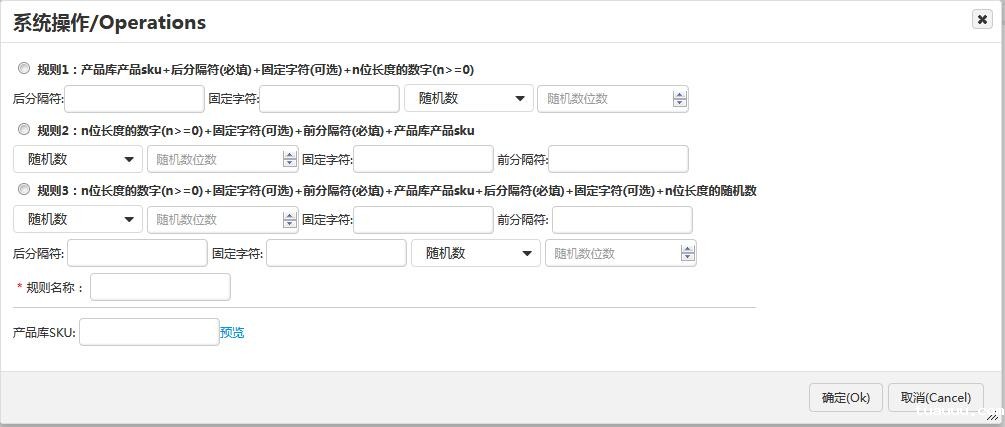Open the 随机数 dropdown in rule 1
The height and width of the screenshot is (427, 1005).
pos(468,98)
